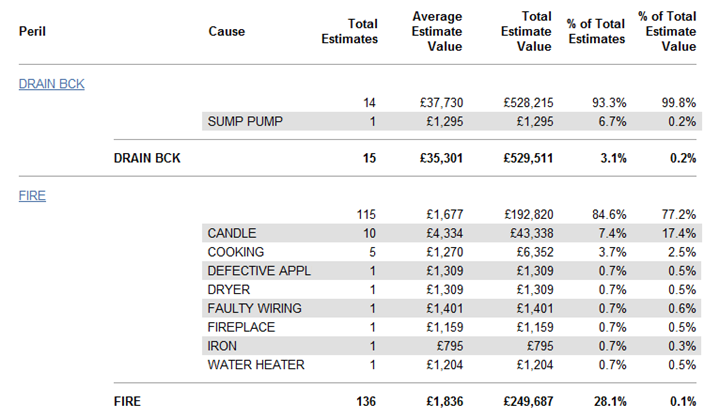The height and width of the screenshot is (419, 720).
Task: Click the £249,687 total estimate value
Action: pos(528,402)
